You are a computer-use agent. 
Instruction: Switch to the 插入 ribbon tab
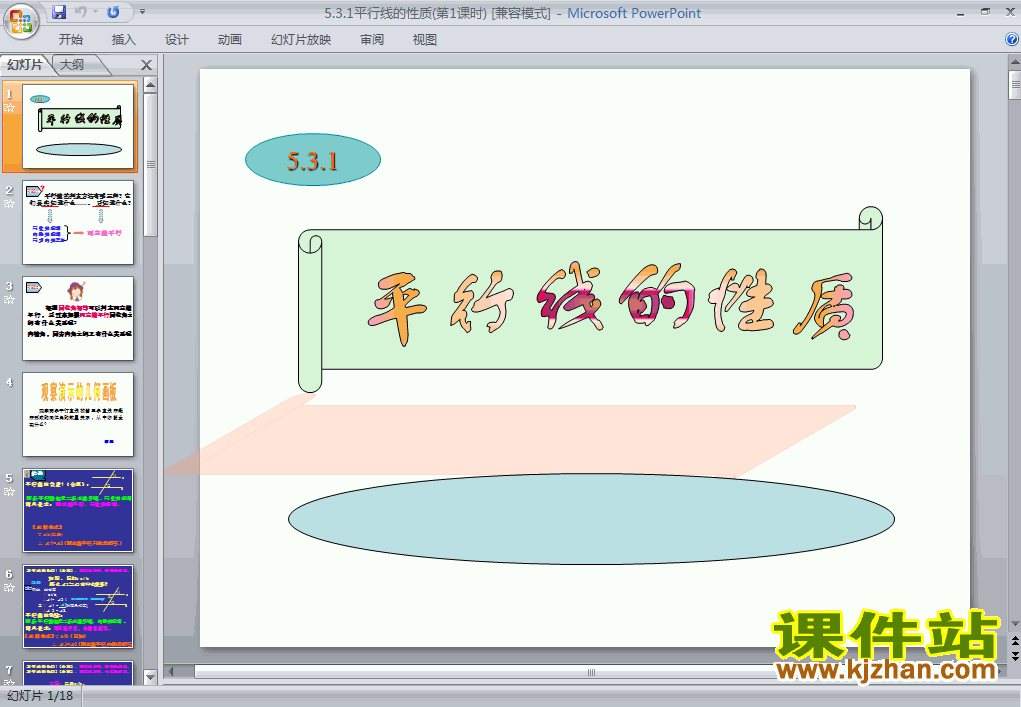point(124,40)
